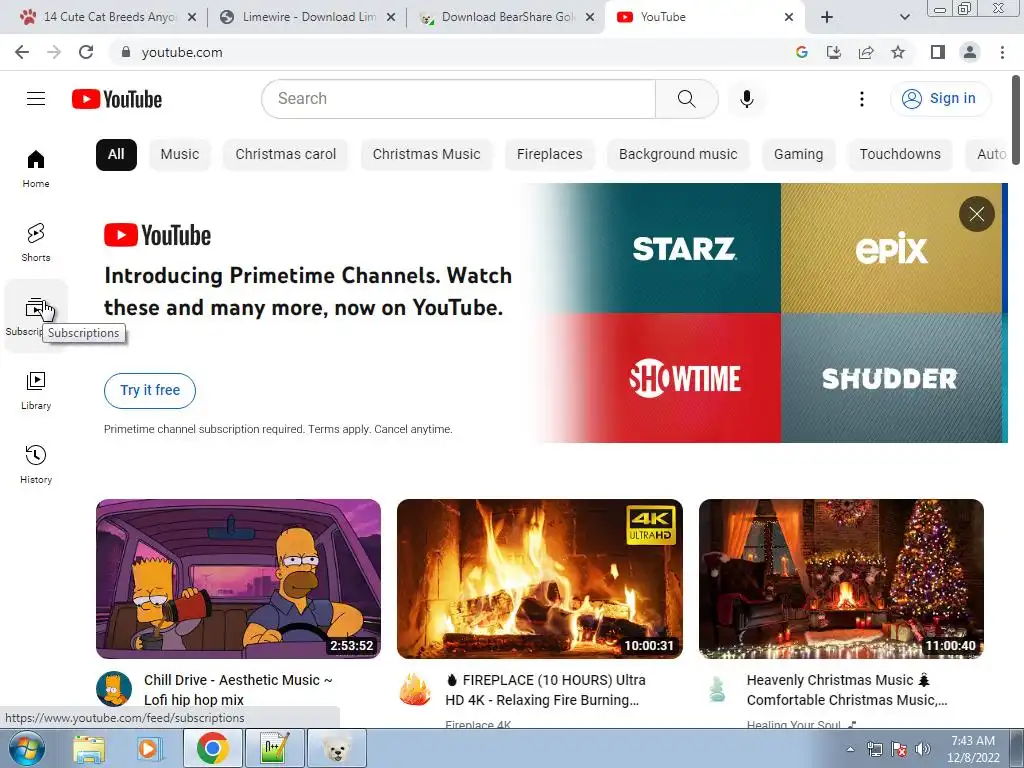Screen dimensions: 1024x768
Task: Open Library in the sidebar
Action: click(36, 391)
